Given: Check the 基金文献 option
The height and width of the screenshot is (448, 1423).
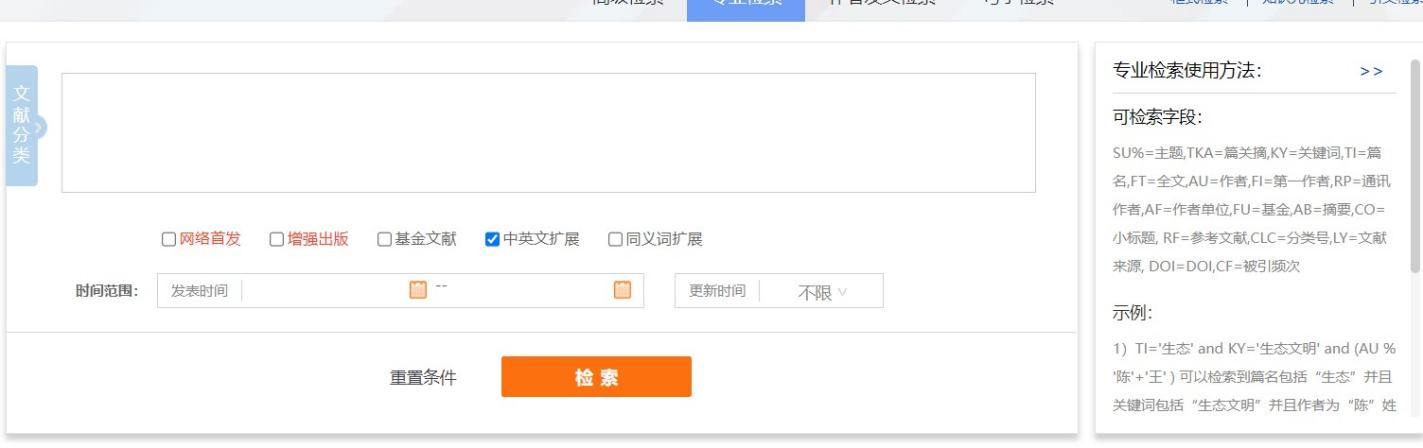Looking at the screenshot, I should pyautogui.click(x=384, y=240).
